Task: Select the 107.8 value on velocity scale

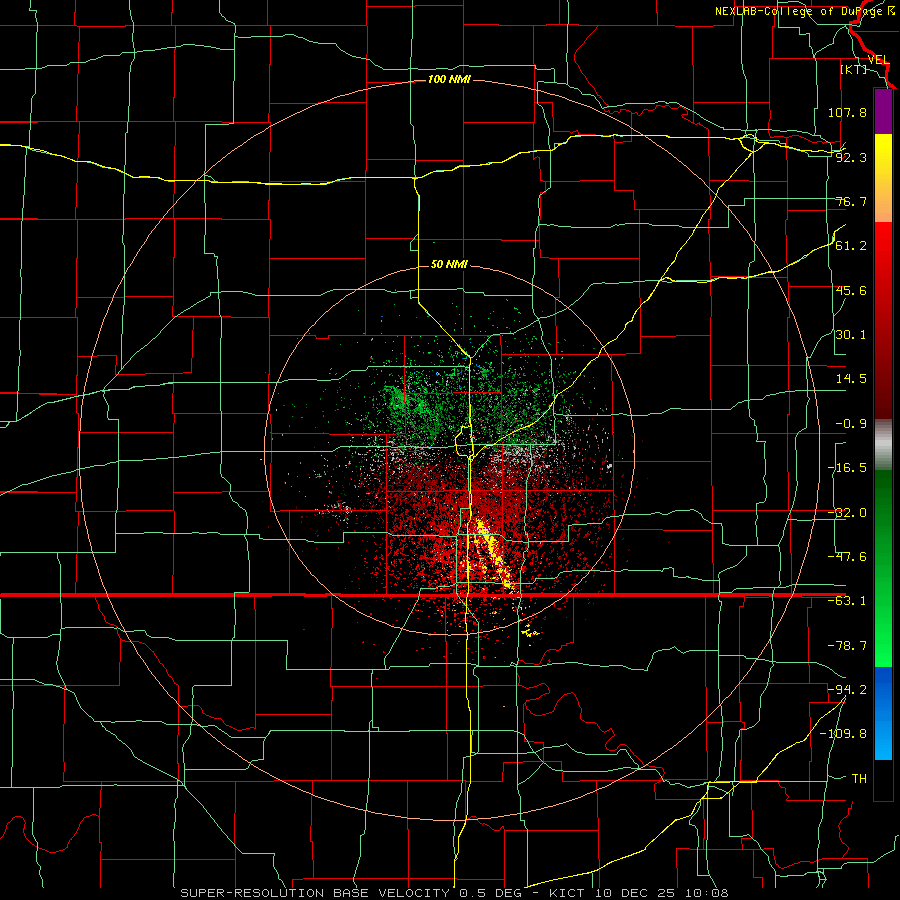Action: pyautogui.click(x=847, y=112)
